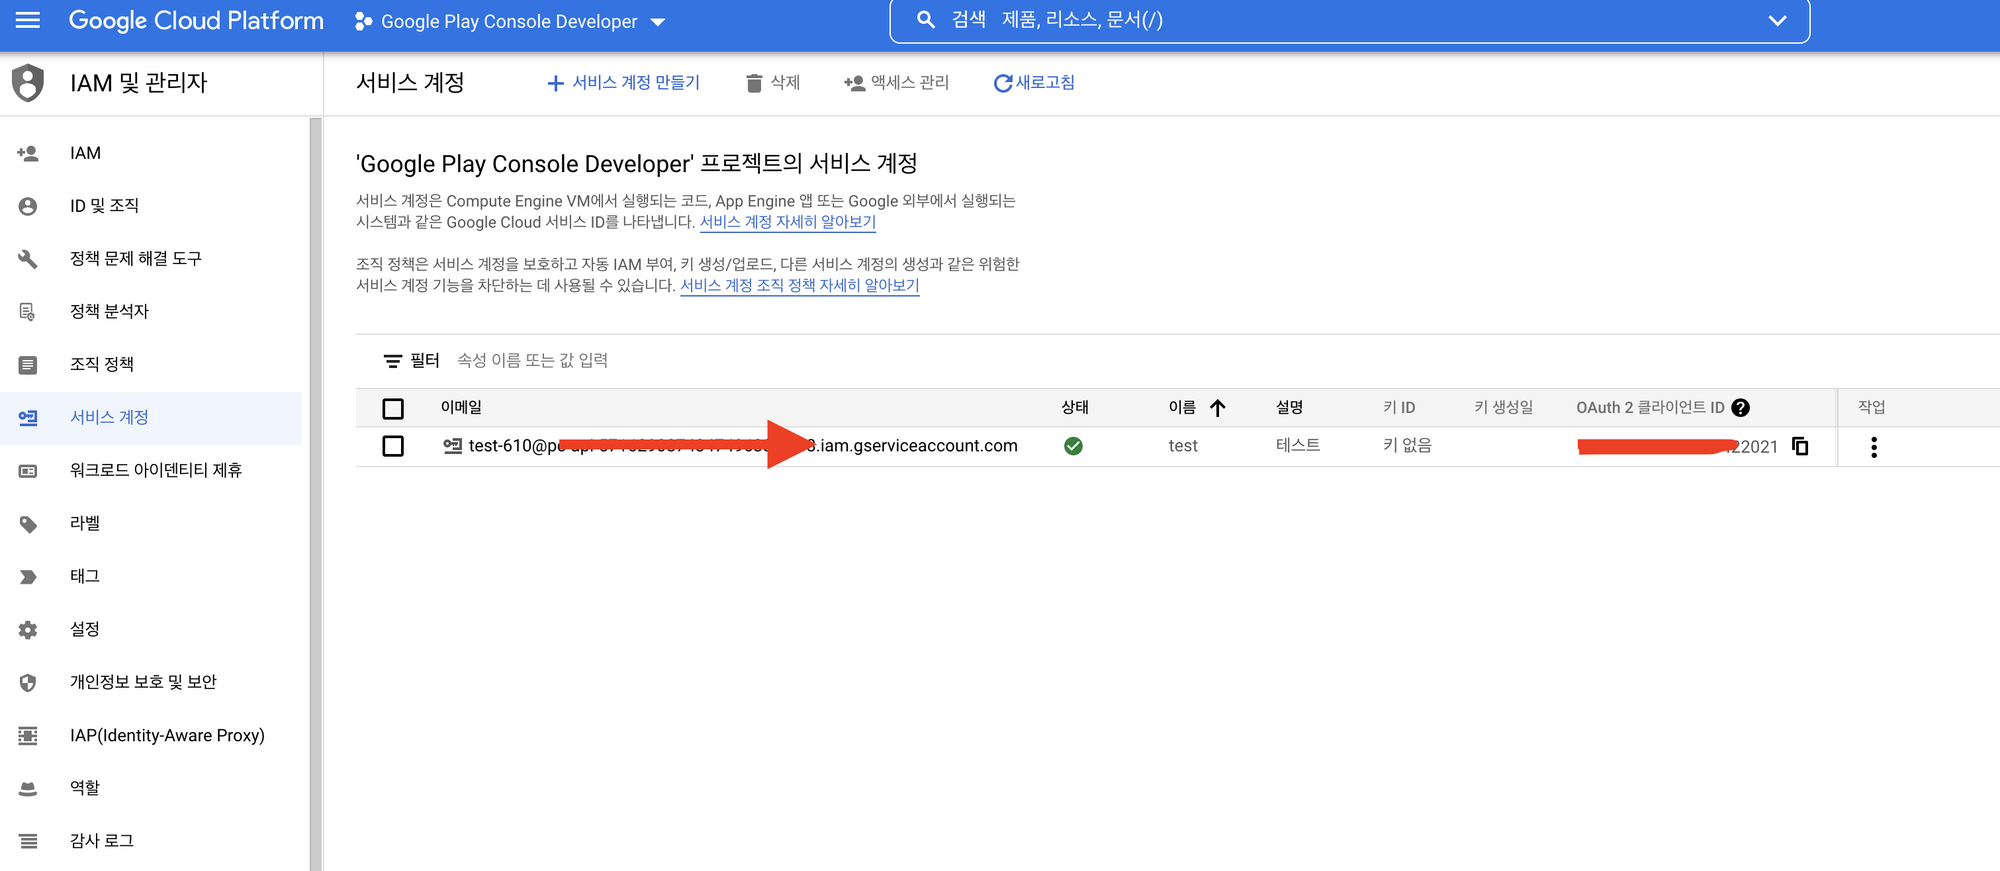Click the 키 ID column header
2000x871 pixels.
coord(1399,407)
